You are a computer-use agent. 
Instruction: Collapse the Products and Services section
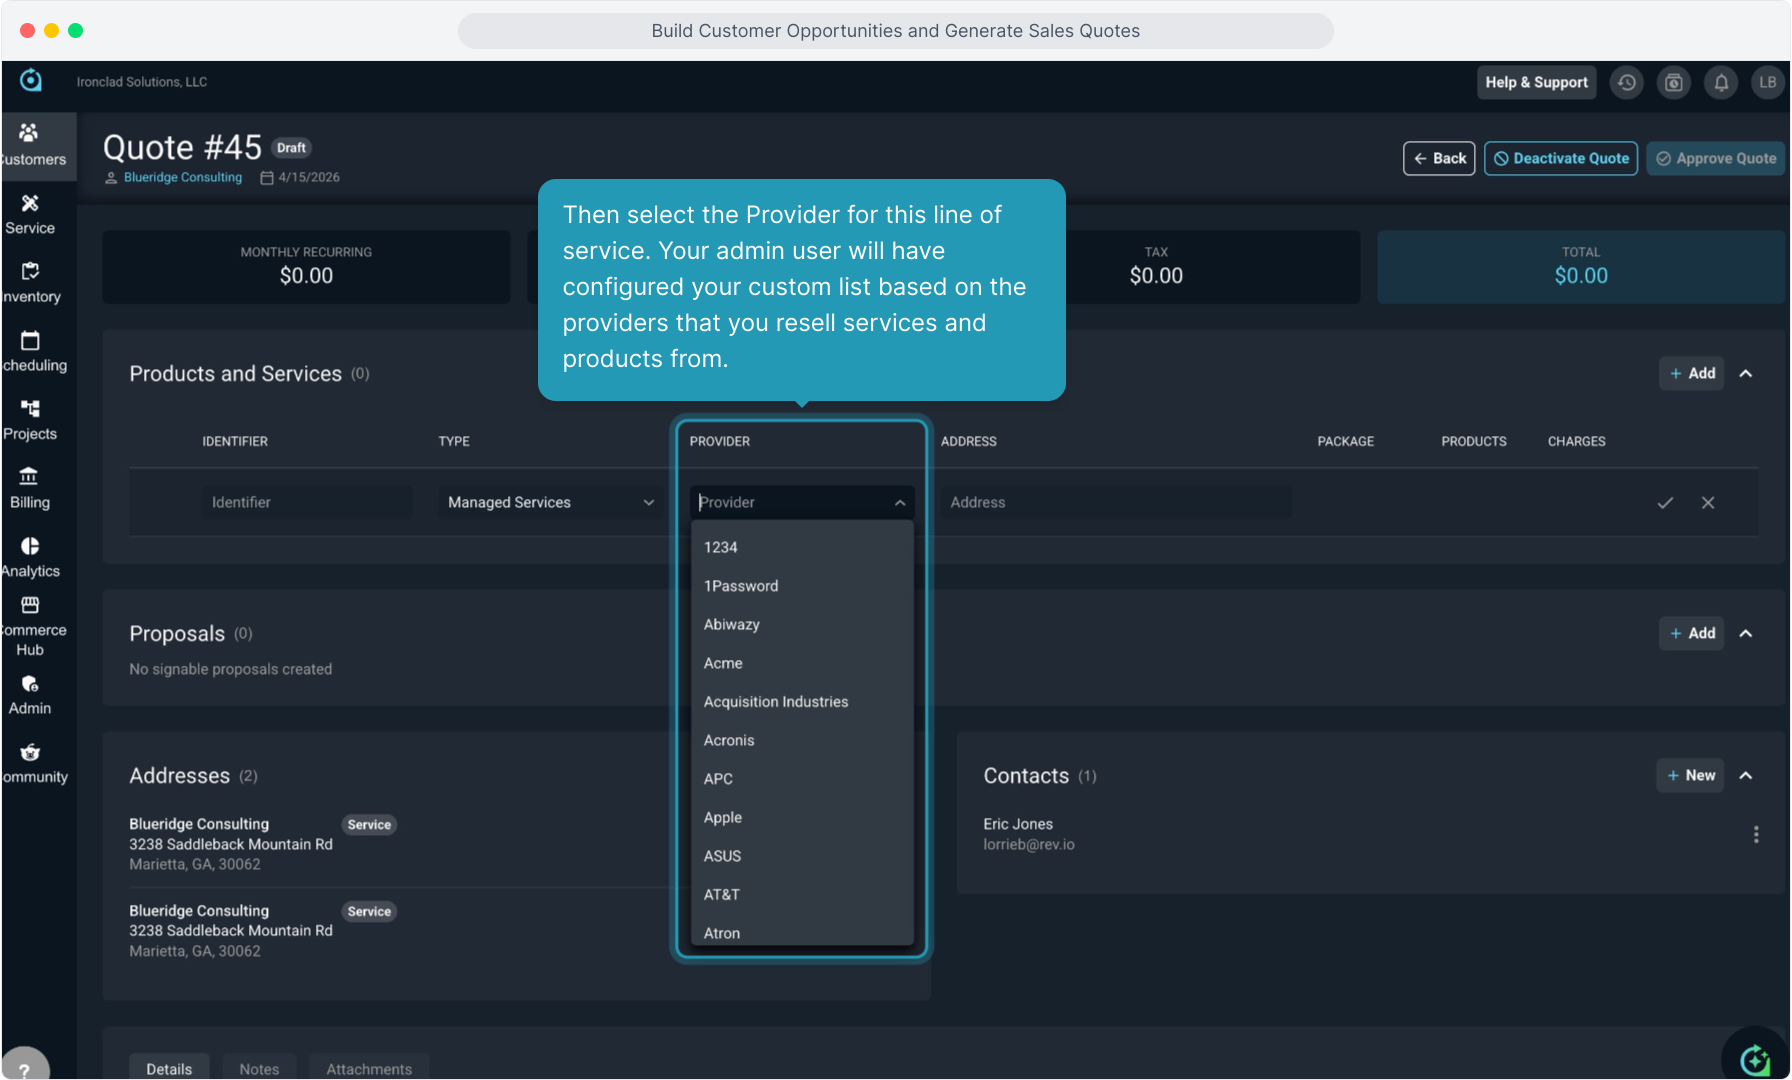1746,374
